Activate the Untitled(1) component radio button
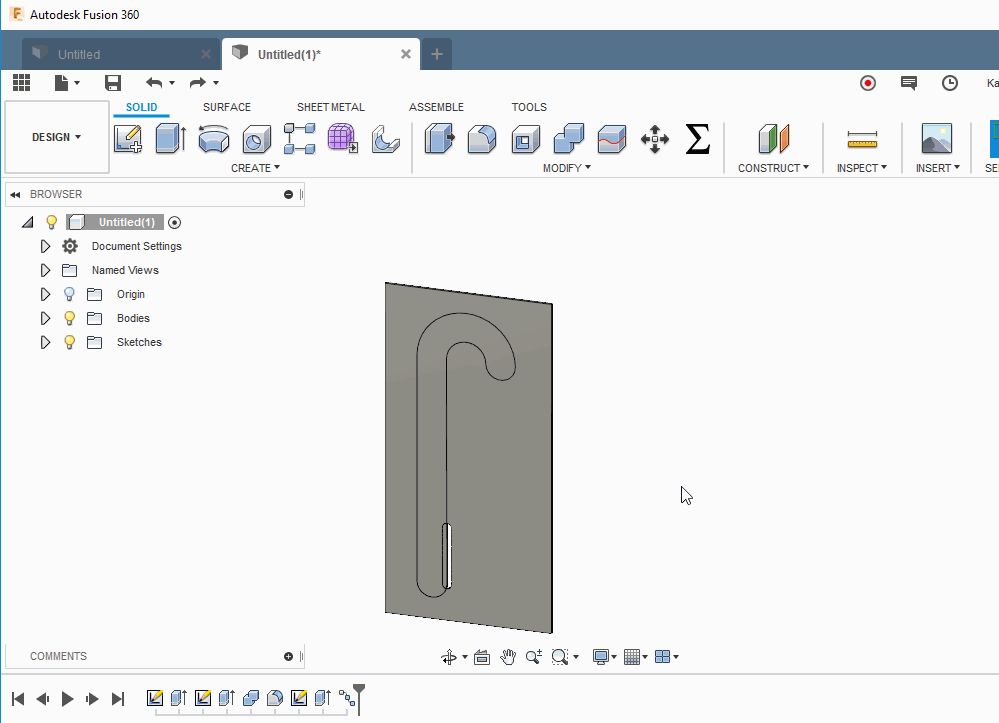The width and height of the screenshot is (999, 723). [174, 222]
